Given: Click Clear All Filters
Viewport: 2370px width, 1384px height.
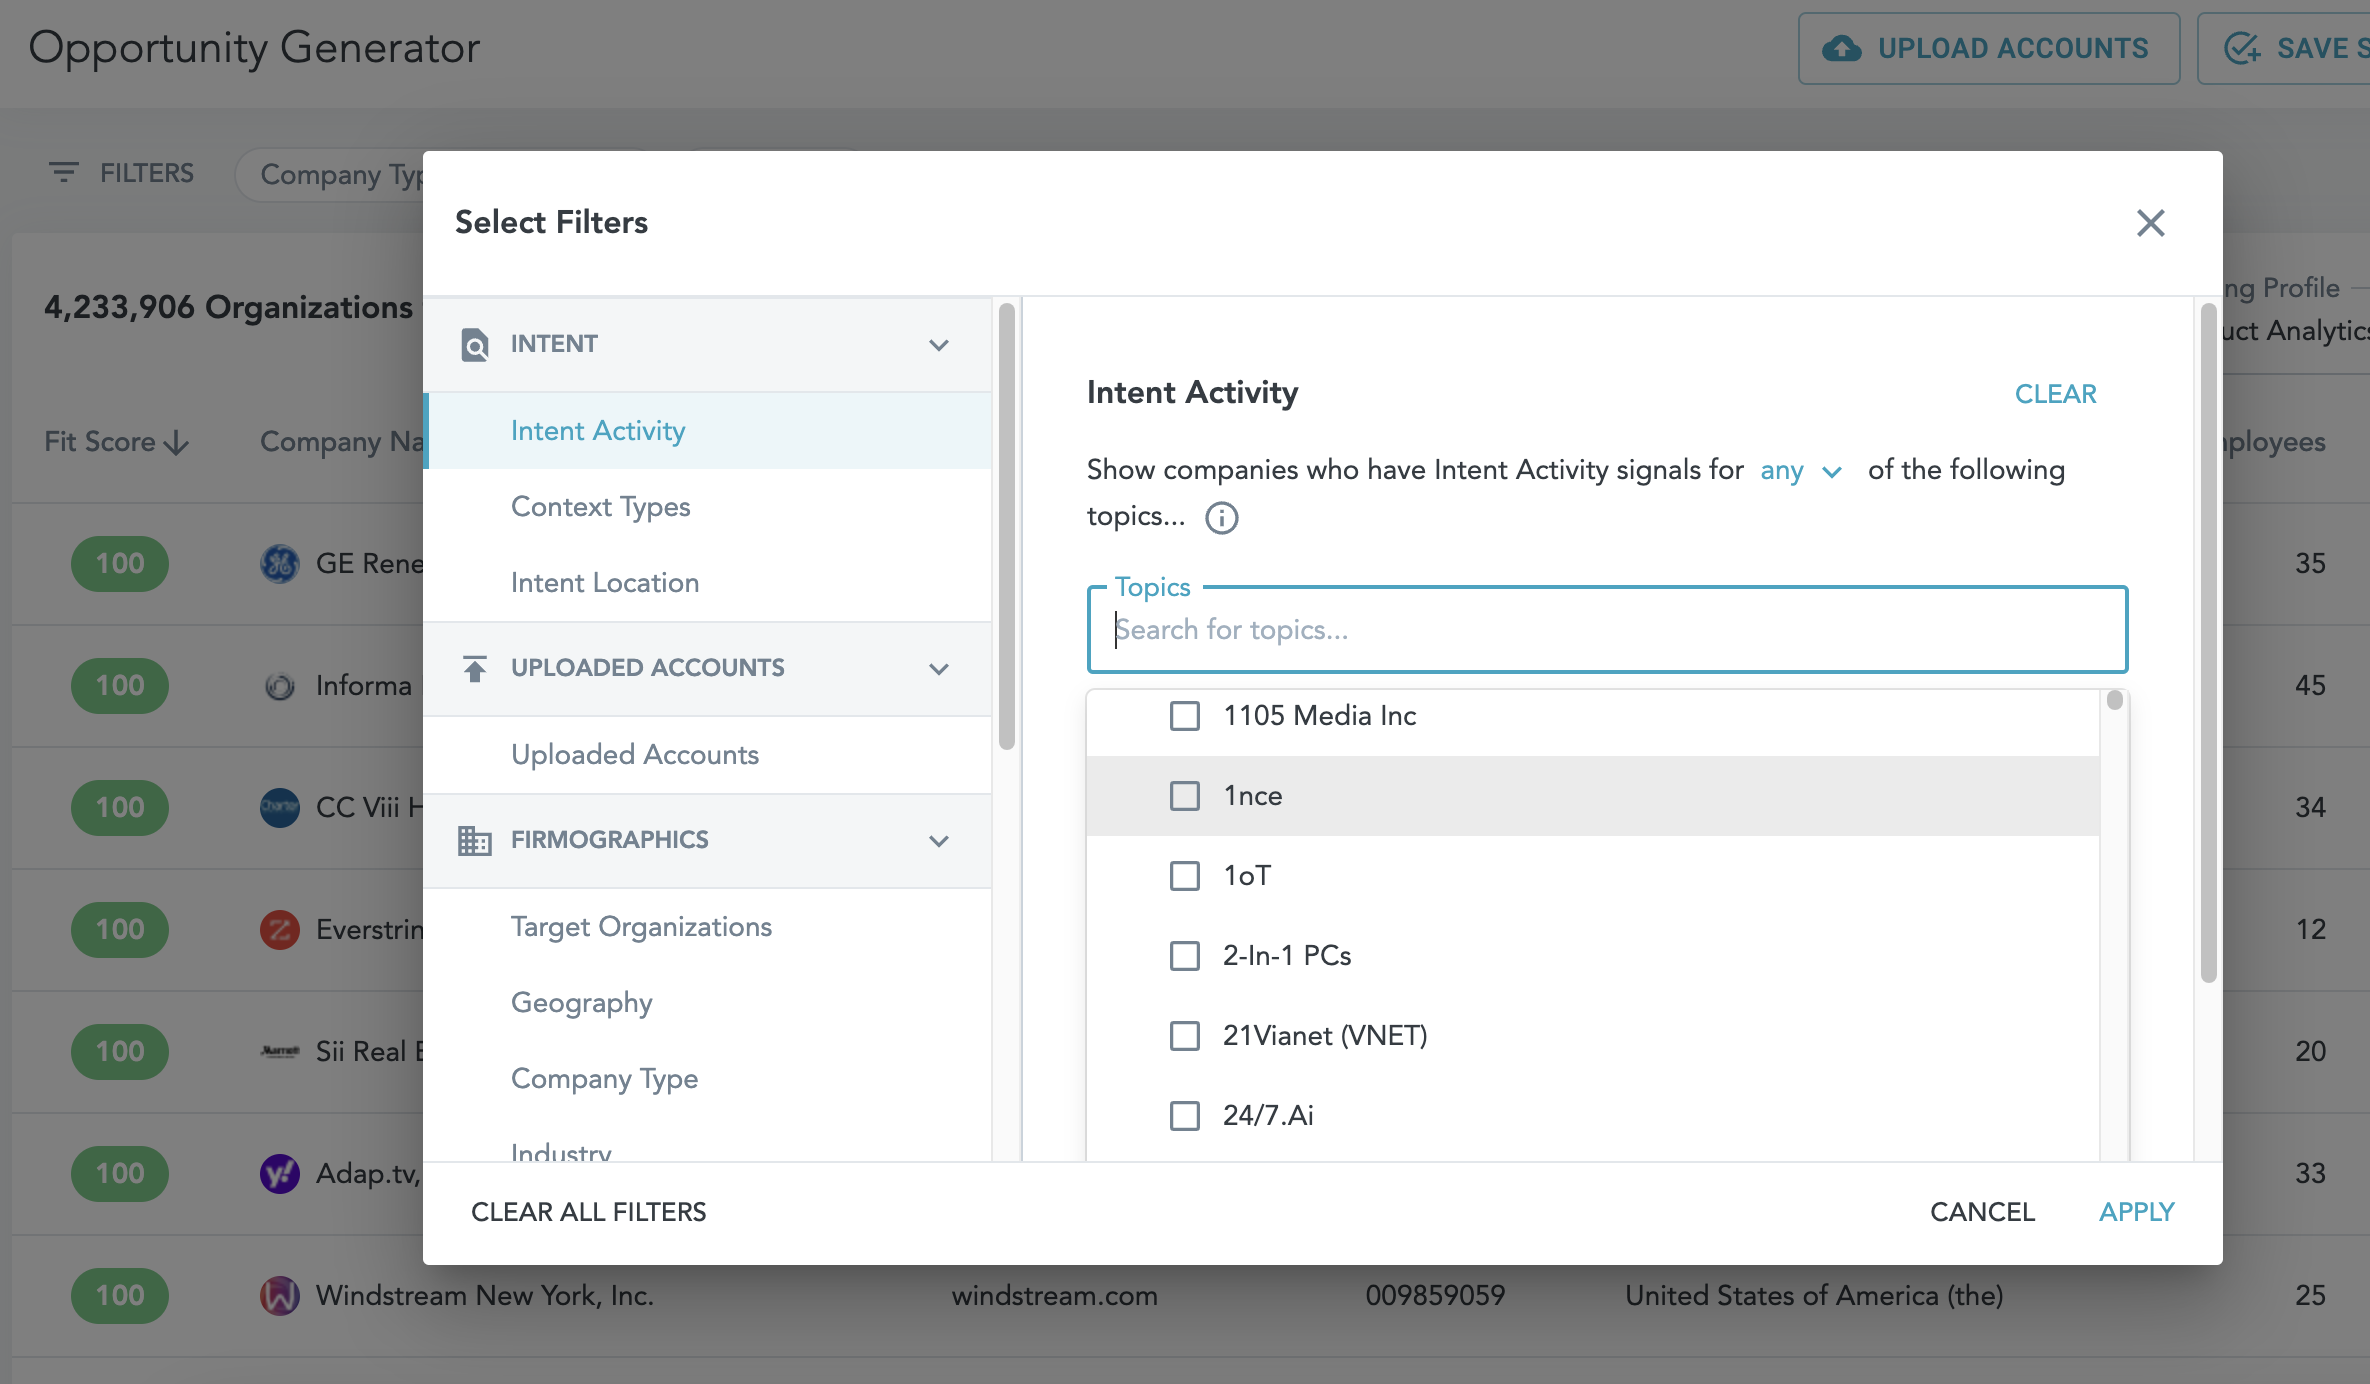Looking at the screenshot, I should click(588, 1212).
